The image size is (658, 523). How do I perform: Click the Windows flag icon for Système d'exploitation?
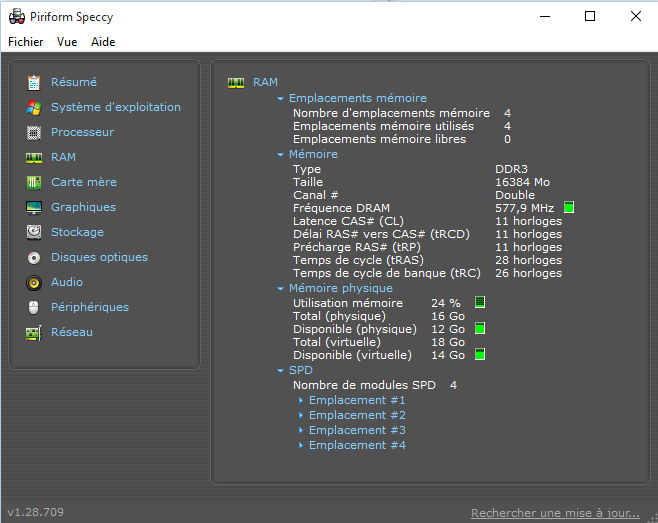click(x=34, y=107)
